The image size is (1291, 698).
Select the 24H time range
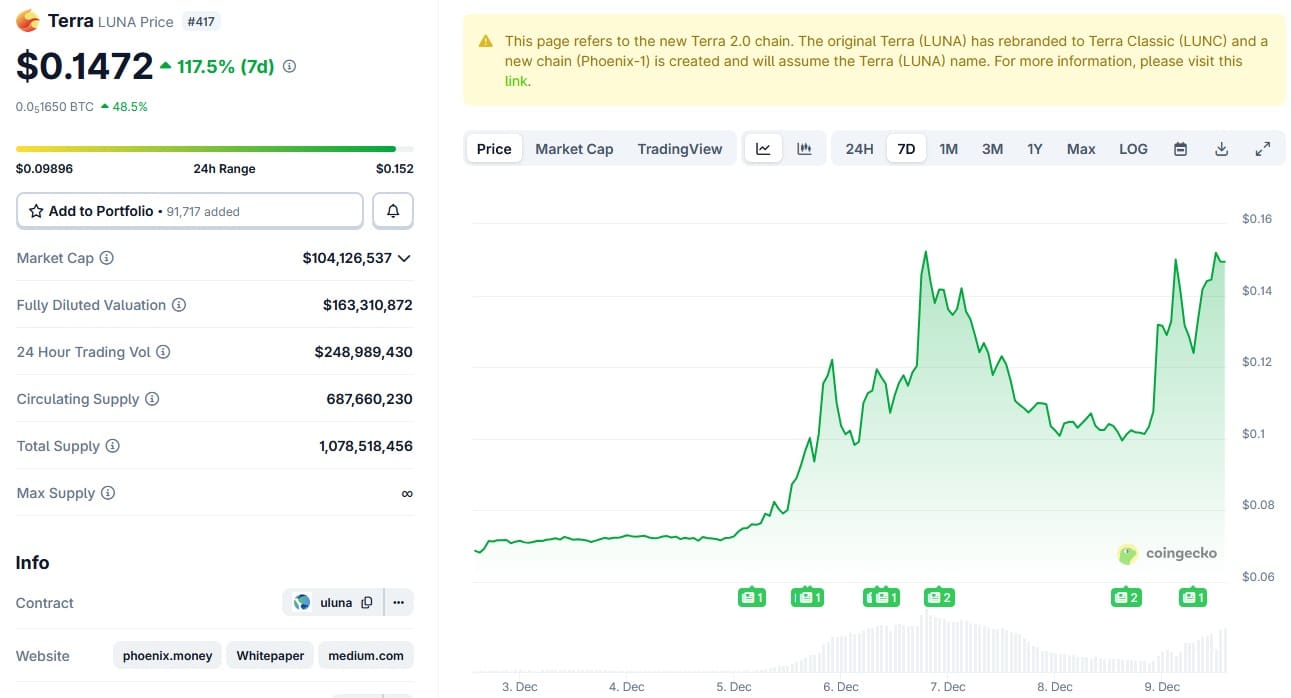(859, 149)
